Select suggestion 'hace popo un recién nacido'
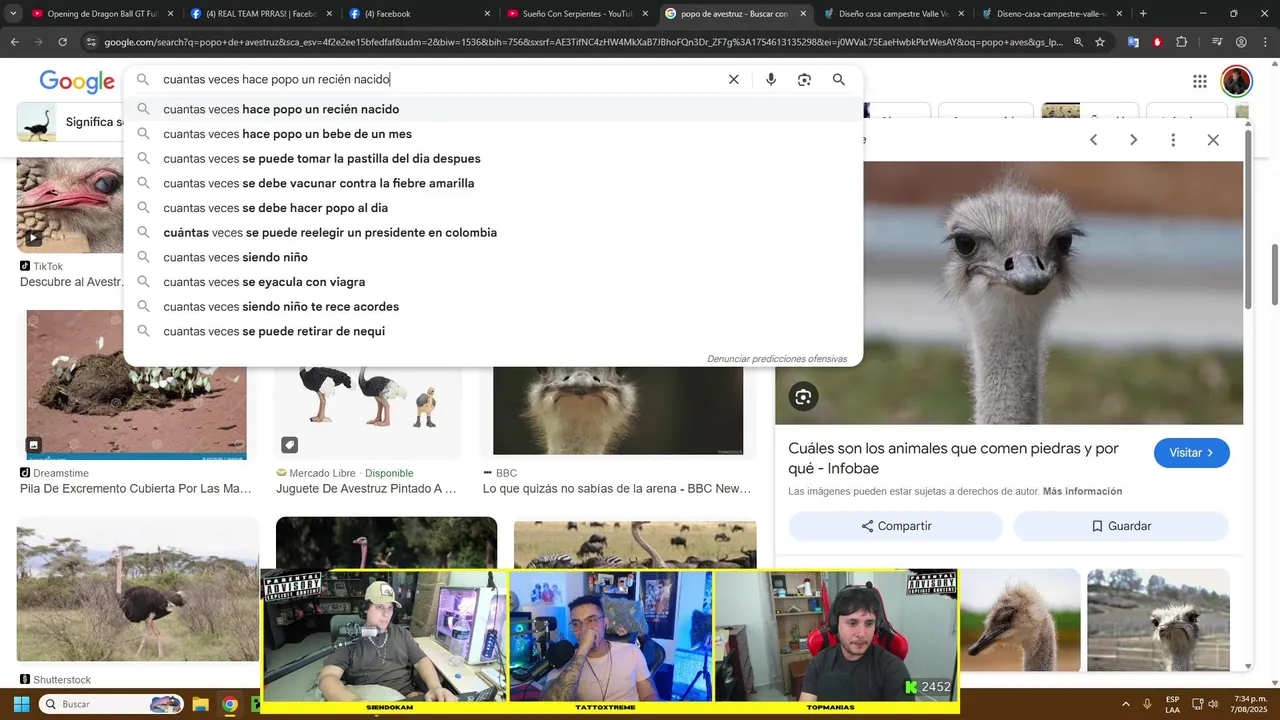This screenshot has width=1280, height=720. coord(493,109)
